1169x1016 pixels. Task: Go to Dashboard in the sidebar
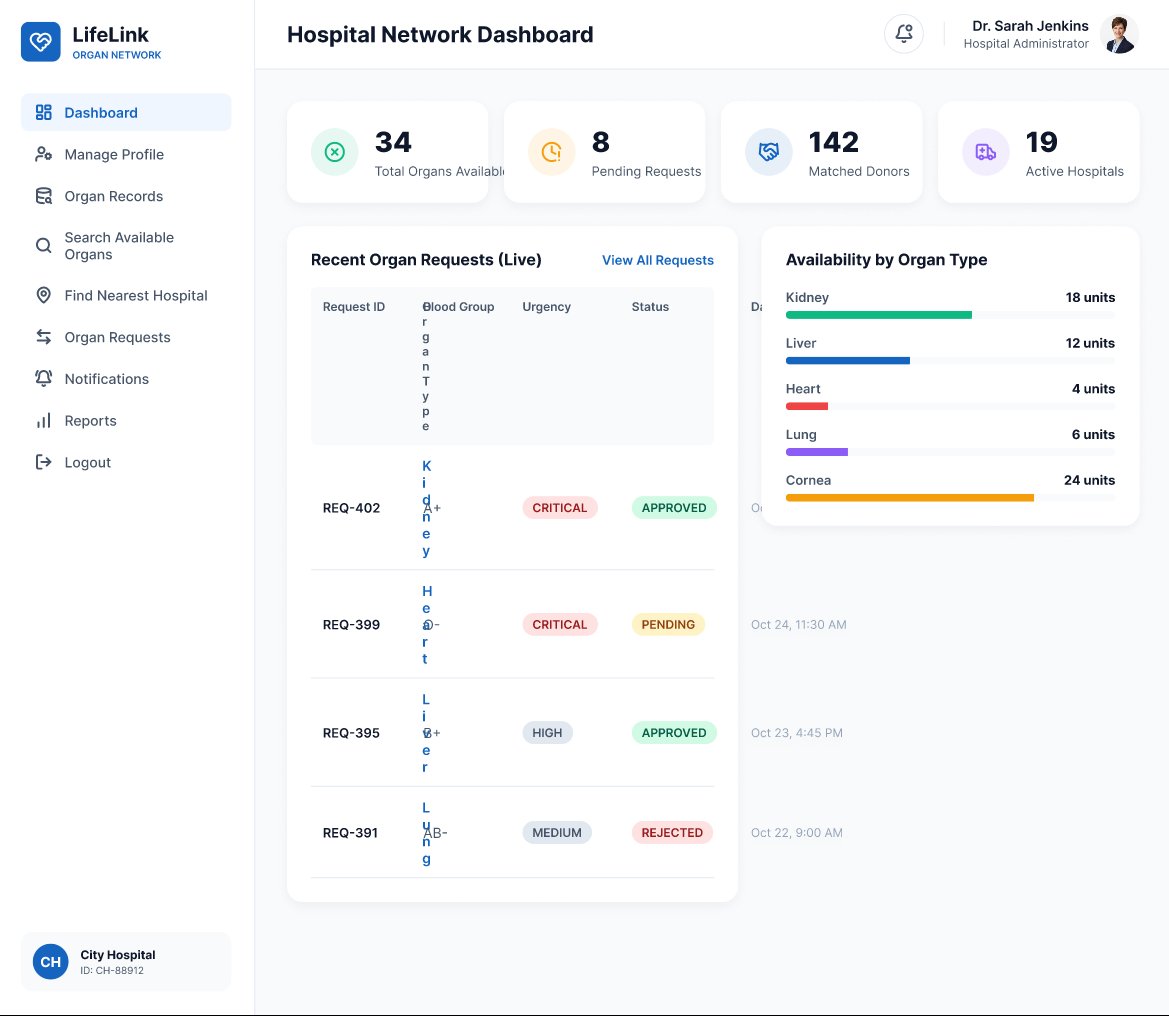pyautogui.click(x=126, y=113)
